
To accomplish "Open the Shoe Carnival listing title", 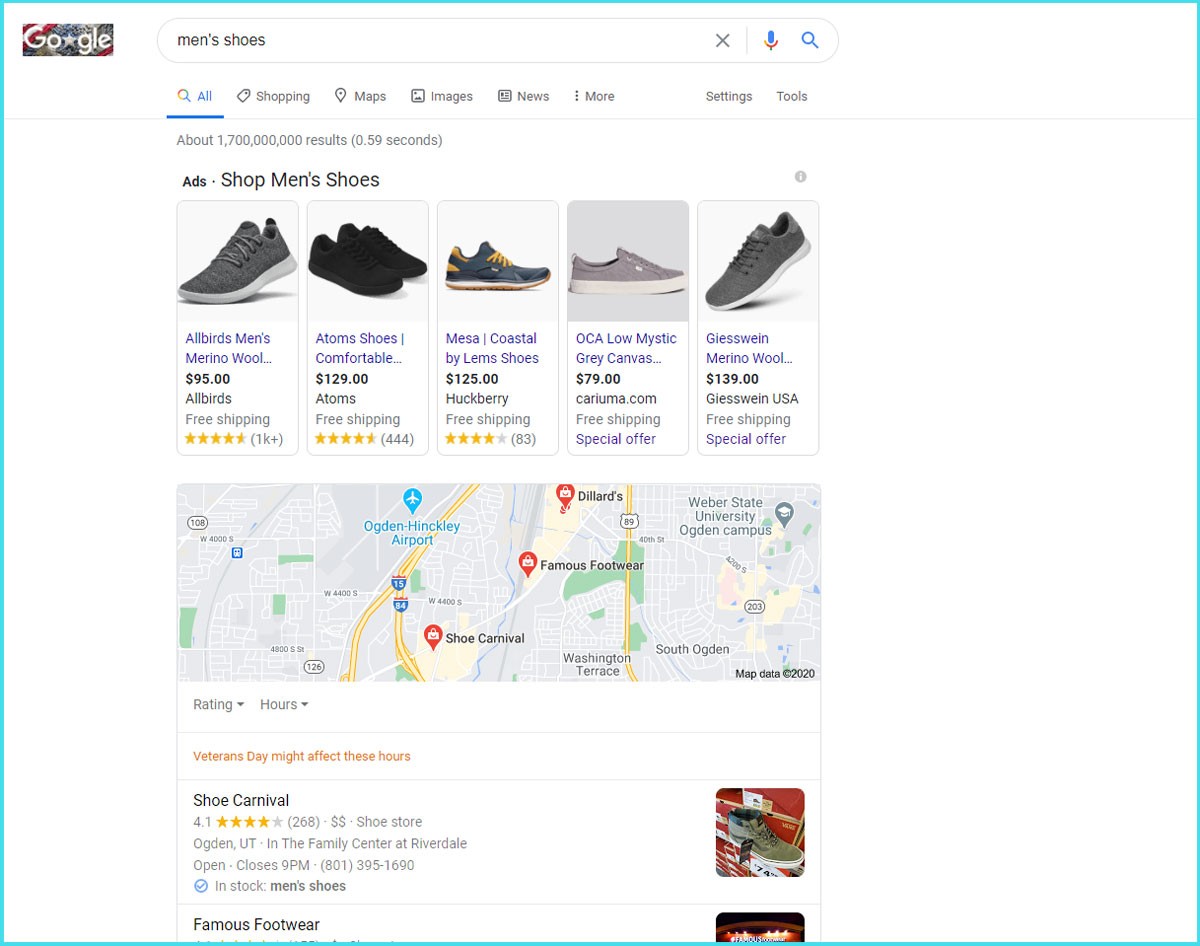I will (x=241, y=800).
